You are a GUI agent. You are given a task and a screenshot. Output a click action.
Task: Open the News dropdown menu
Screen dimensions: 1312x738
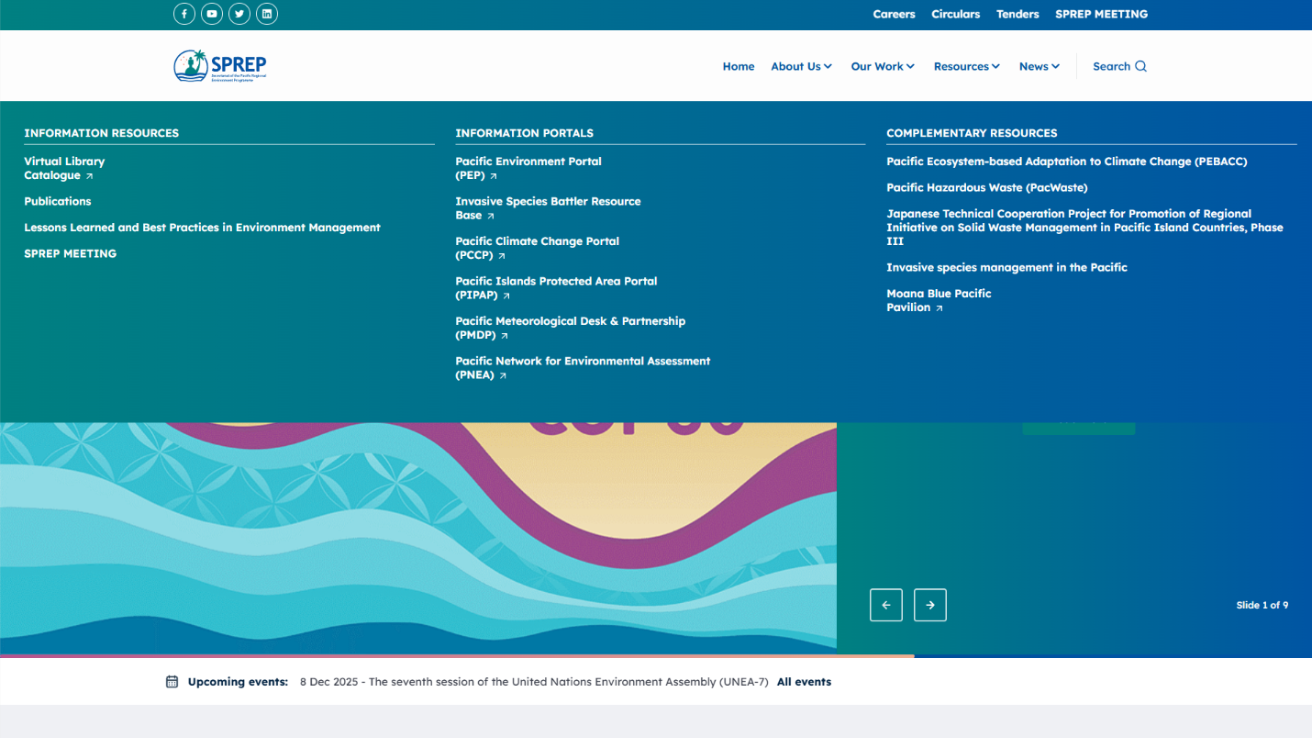[1039, 67]
